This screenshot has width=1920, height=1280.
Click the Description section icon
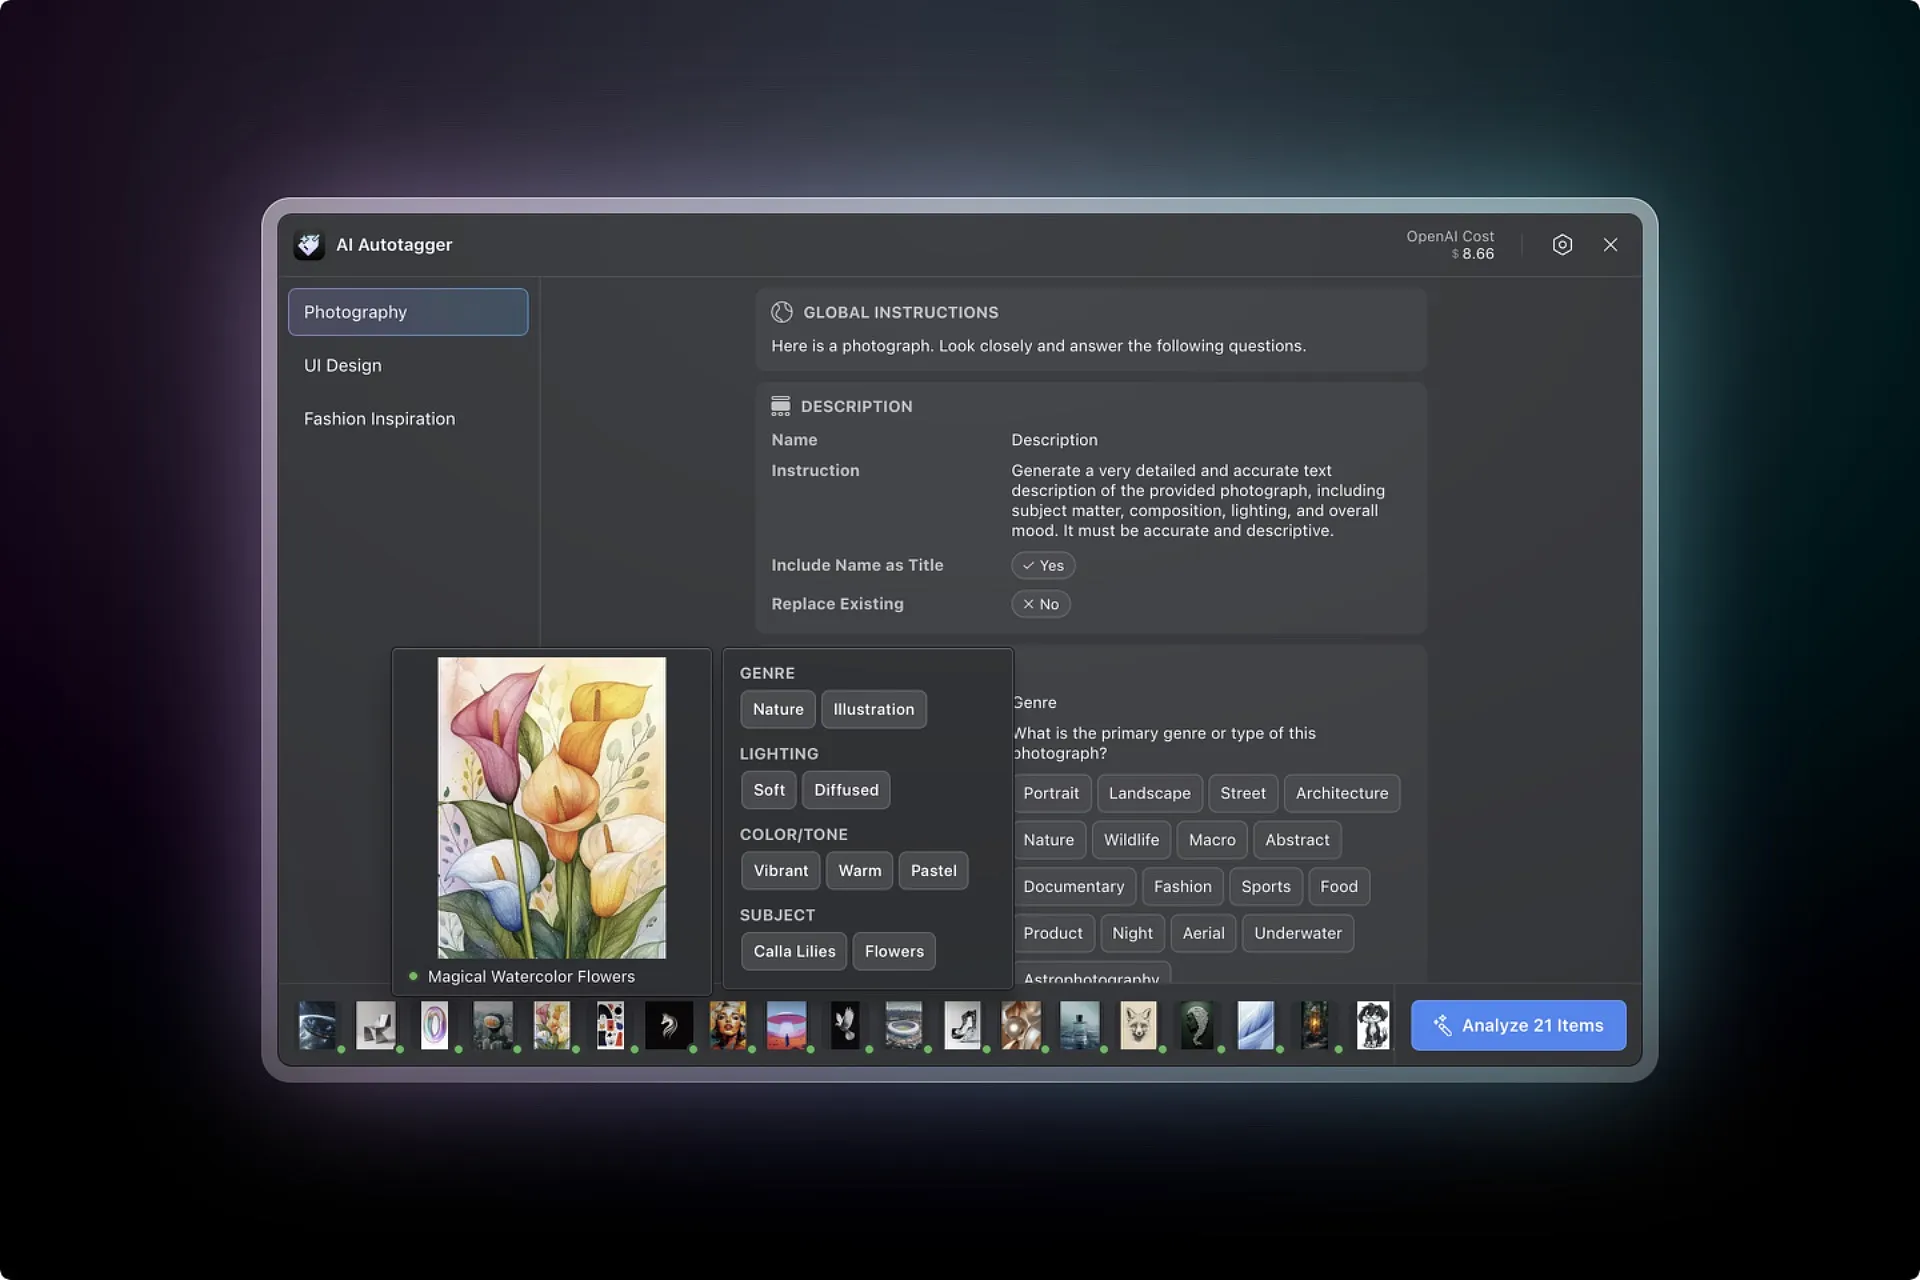click(780, 406)
